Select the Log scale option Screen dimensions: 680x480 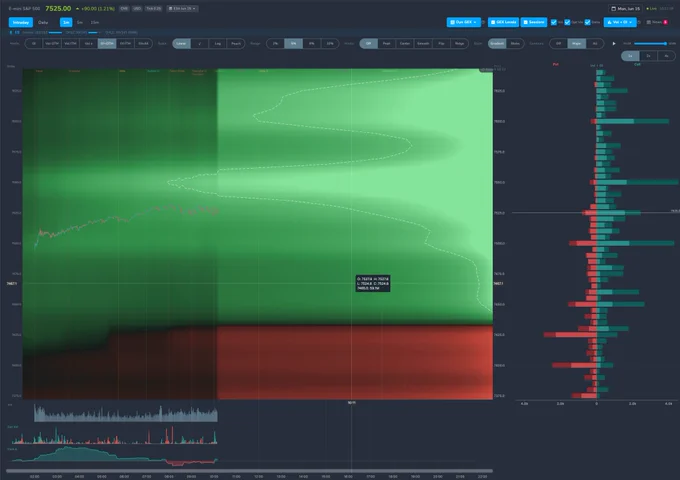click(x=218, y=43)
